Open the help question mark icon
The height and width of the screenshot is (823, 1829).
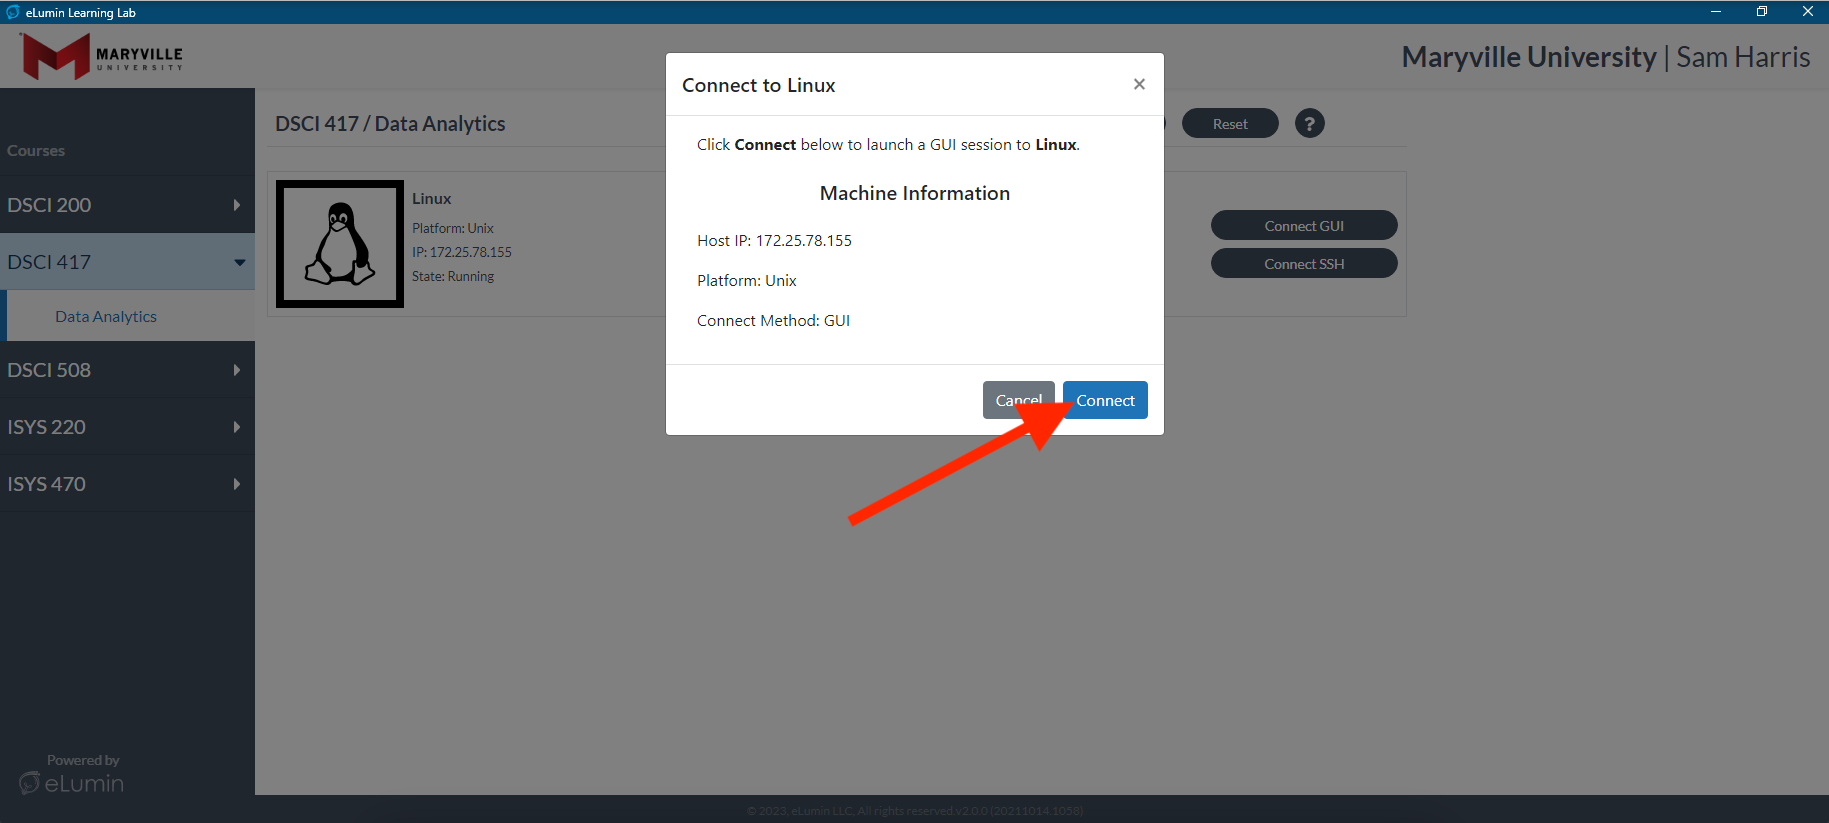click(x=1310, y=123)
